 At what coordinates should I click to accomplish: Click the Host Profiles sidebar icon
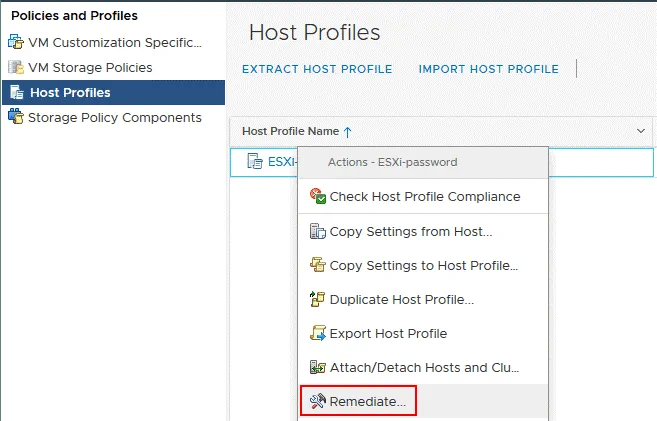[15, 93]
